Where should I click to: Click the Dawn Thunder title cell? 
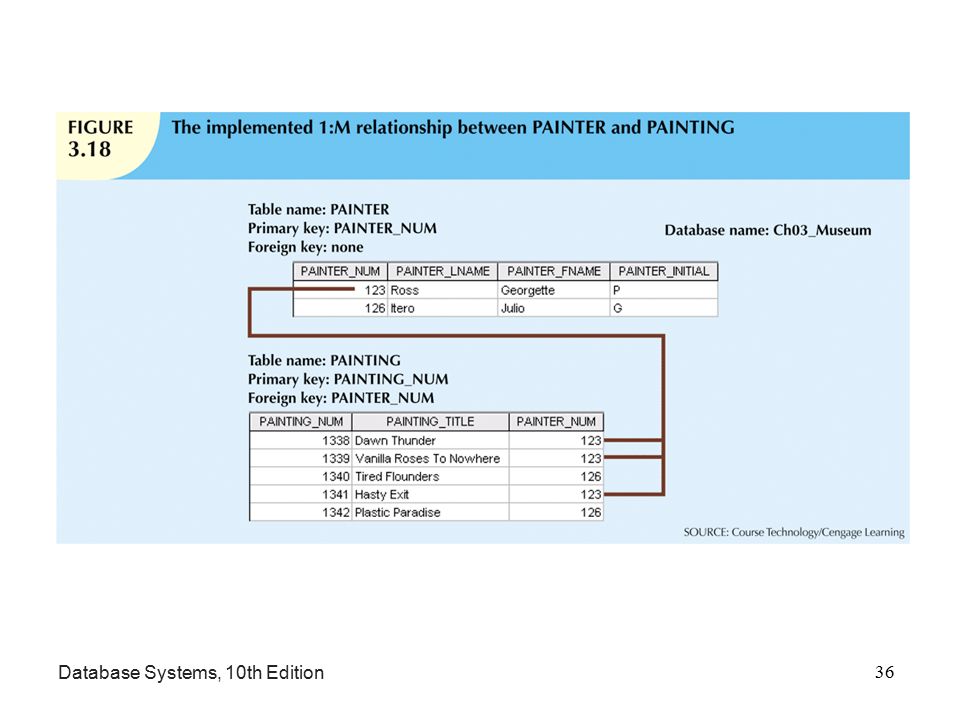coord(430,441)
